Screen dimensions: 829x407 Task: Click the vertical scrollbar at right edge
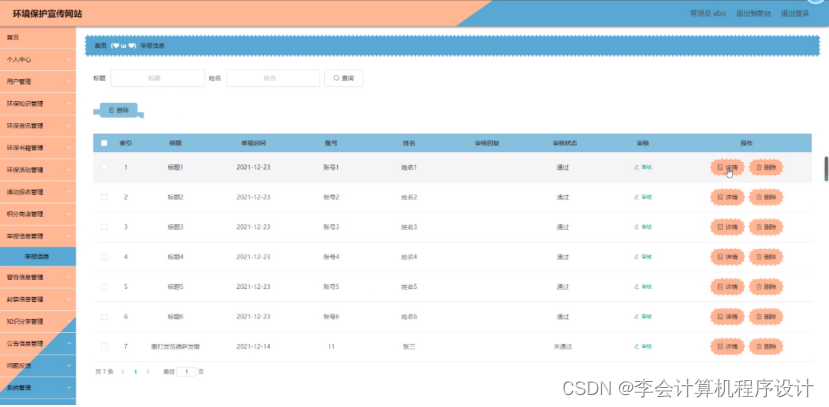[x=826, y=169]
